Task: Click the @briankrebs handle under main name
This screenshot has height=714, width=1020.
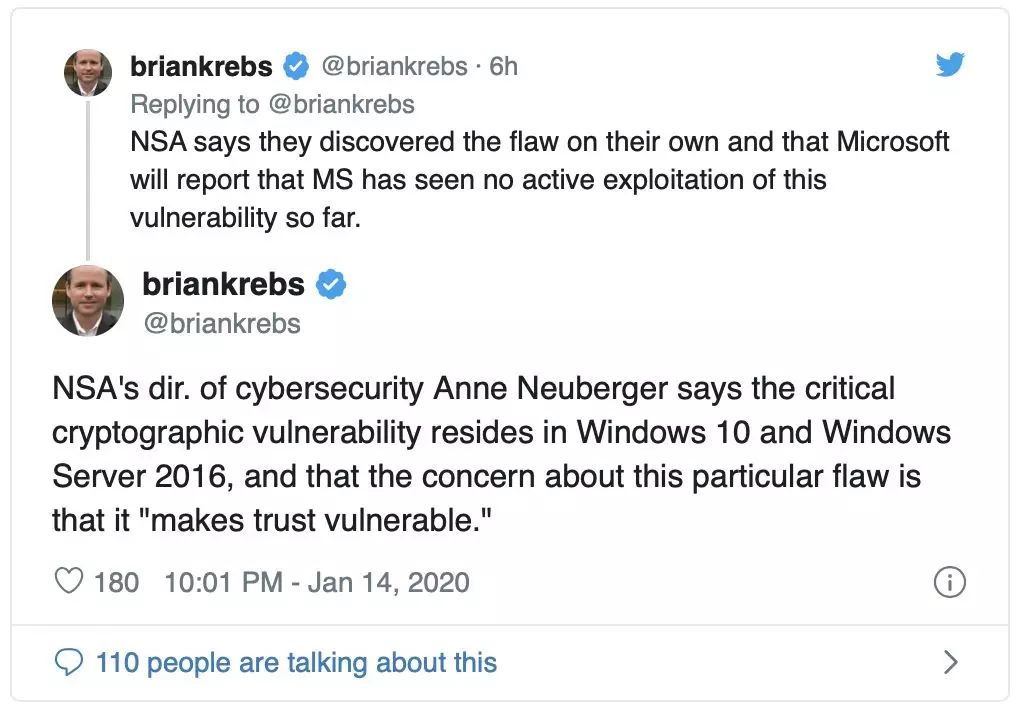Action: (221, 323)
